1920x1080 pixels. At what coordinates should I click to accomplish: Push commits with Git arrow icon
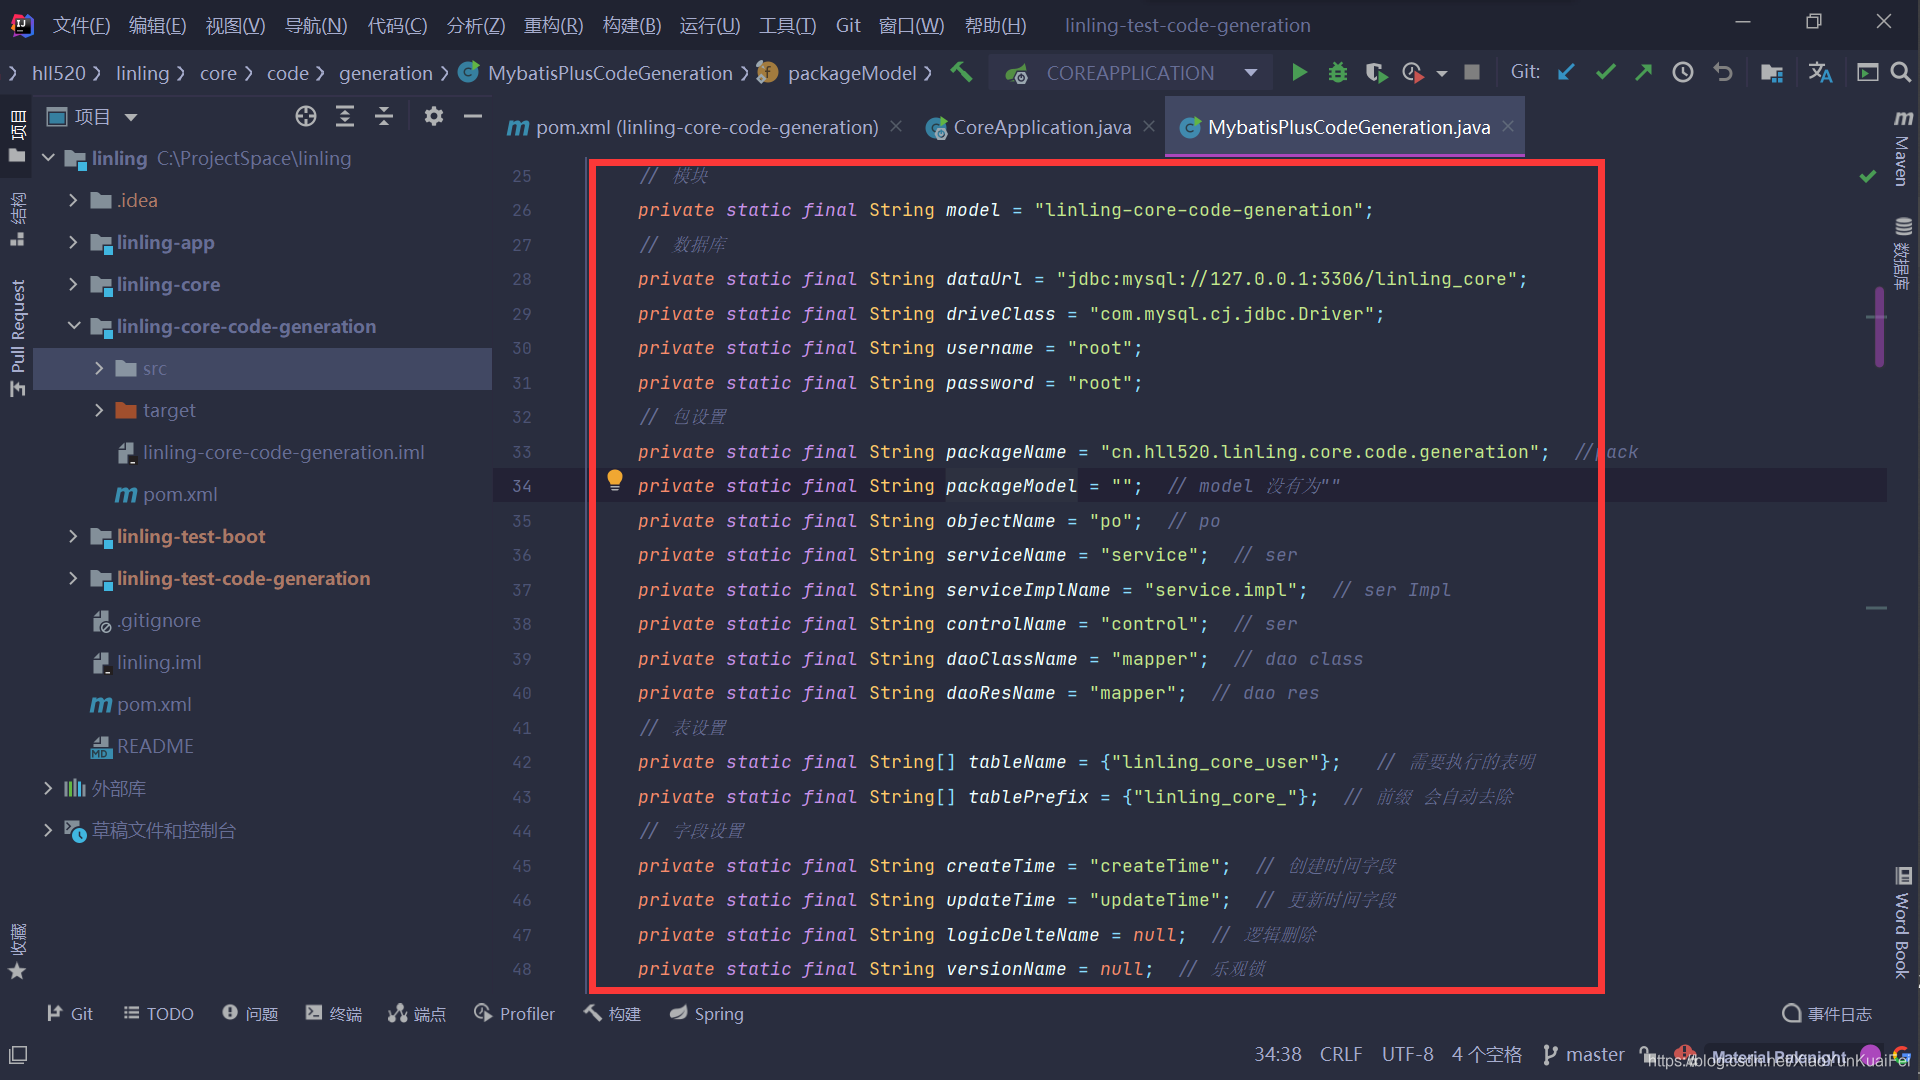pos(1644,73)
